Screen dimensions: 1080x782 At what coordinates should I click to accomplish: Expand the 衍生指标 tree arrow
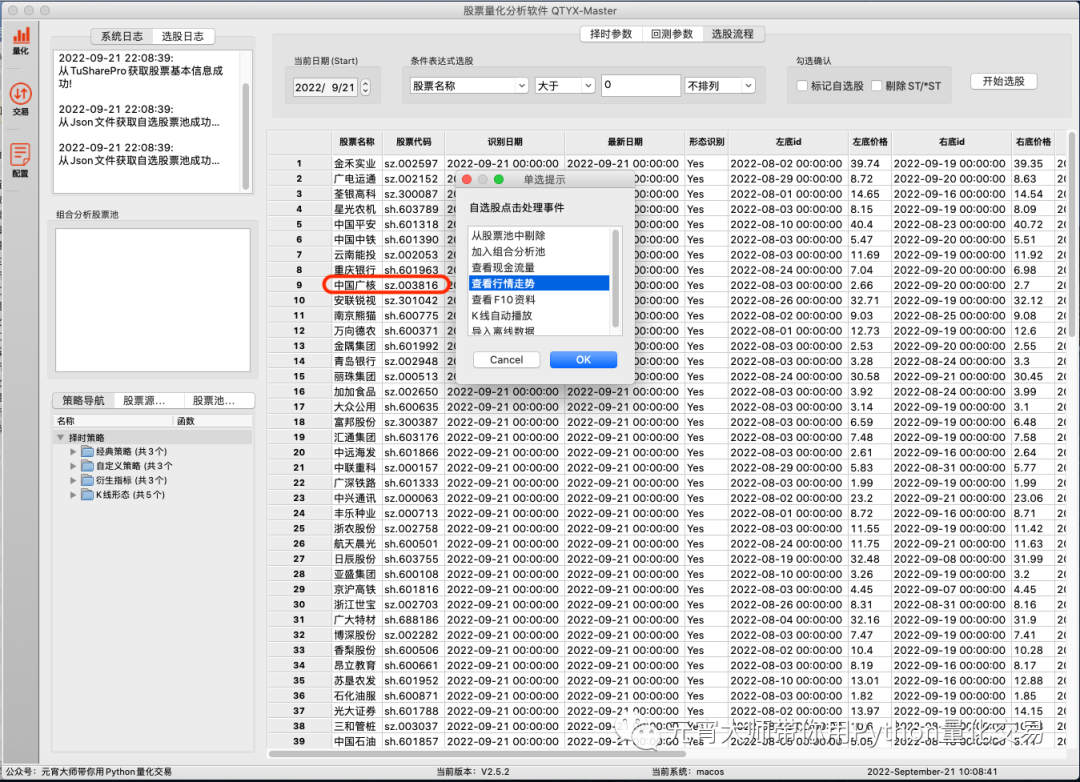pyautogui.click(x=73, y=480)
